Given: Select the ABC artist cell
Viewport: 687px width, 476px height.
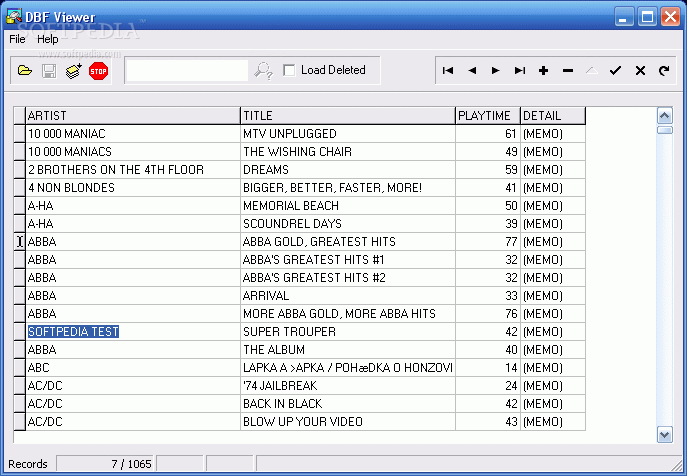Looking at the screenshot, I should click(133, 367).
